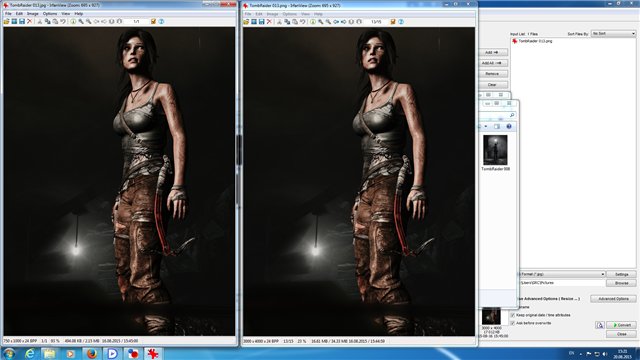This screenshot has width=640, height=360.
Task: Click Undo icon in the 013.jpg window toolbar
Action: point(63,21)
